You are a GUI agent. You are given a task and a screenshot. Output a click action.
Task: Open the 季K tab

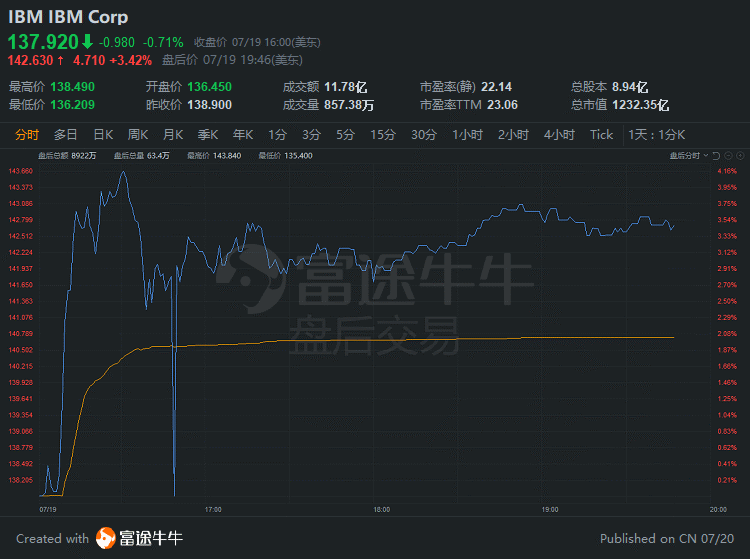coord(208,135)
